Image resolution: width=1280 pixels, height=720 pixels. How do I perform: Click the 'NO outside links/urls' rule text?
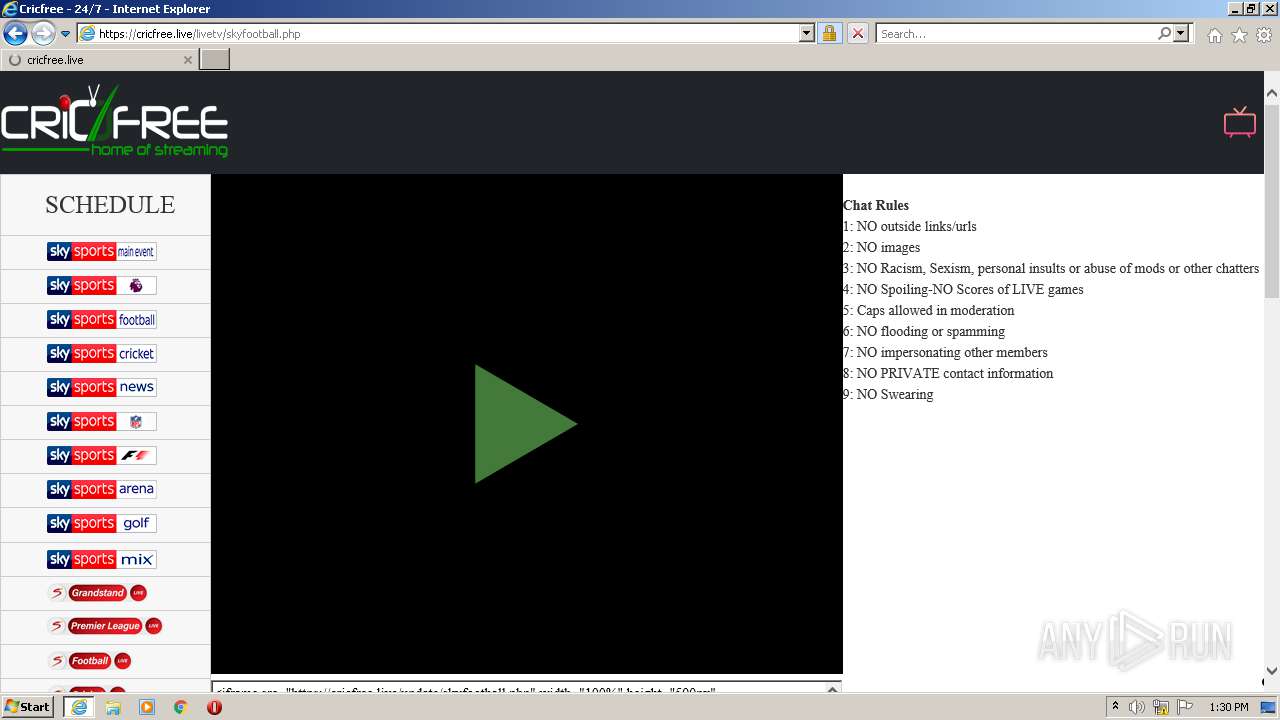coord(917,226)
